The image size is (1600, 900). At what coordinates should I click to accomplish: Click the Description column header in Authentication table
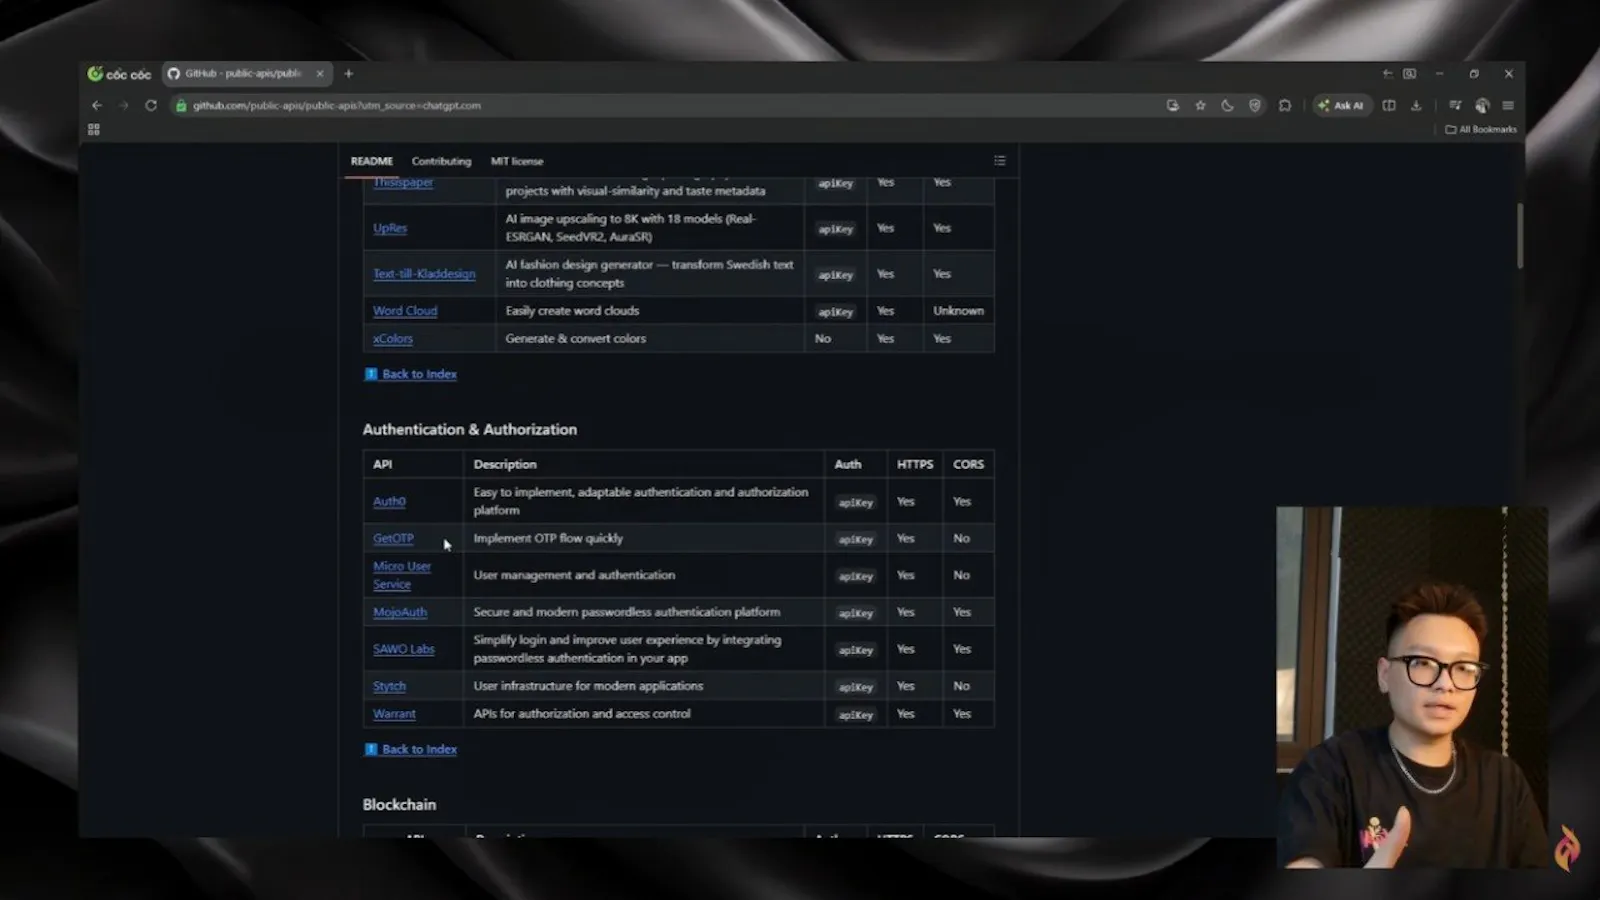pos(505,464)
